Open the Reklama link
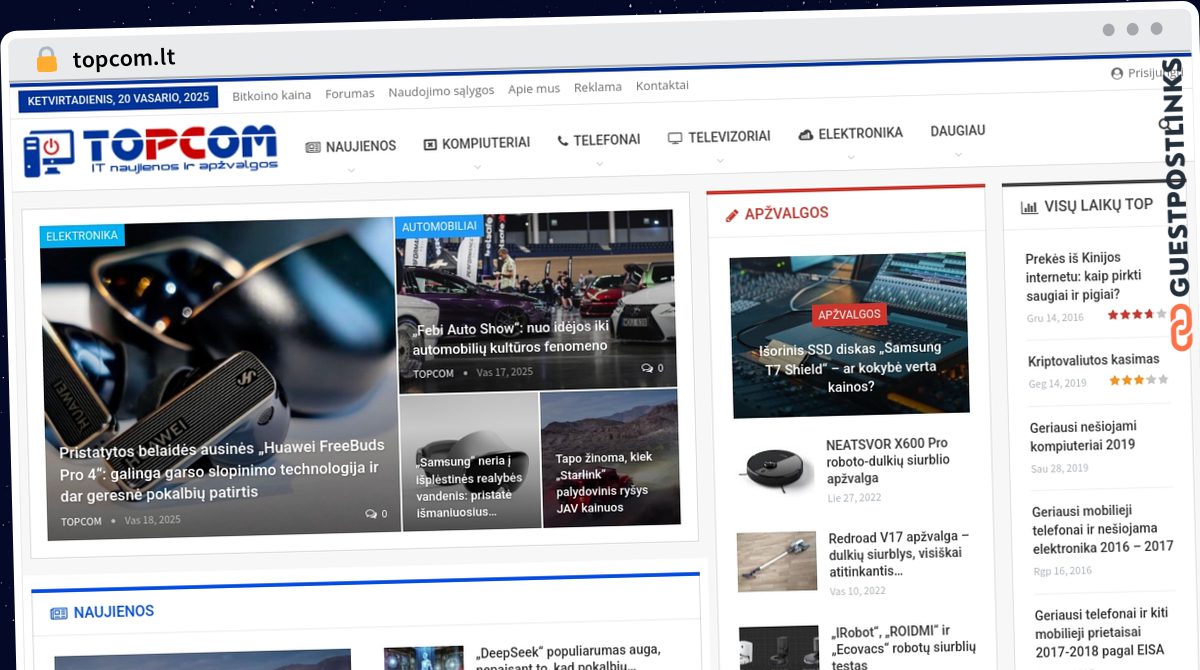Viewport: 1200px width, 670px height. pyautogui.click(x=598, y=87)
